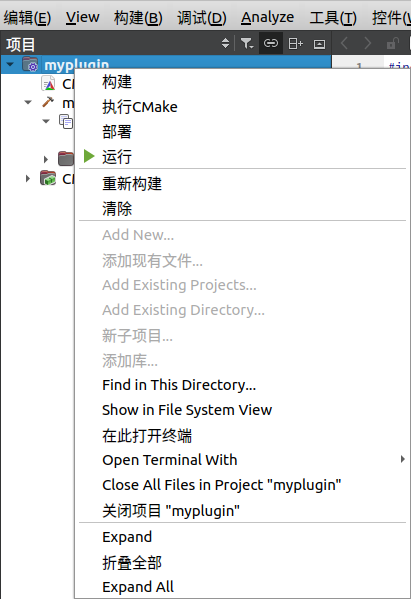Click the go back arrow icon

tap(344, 43)
